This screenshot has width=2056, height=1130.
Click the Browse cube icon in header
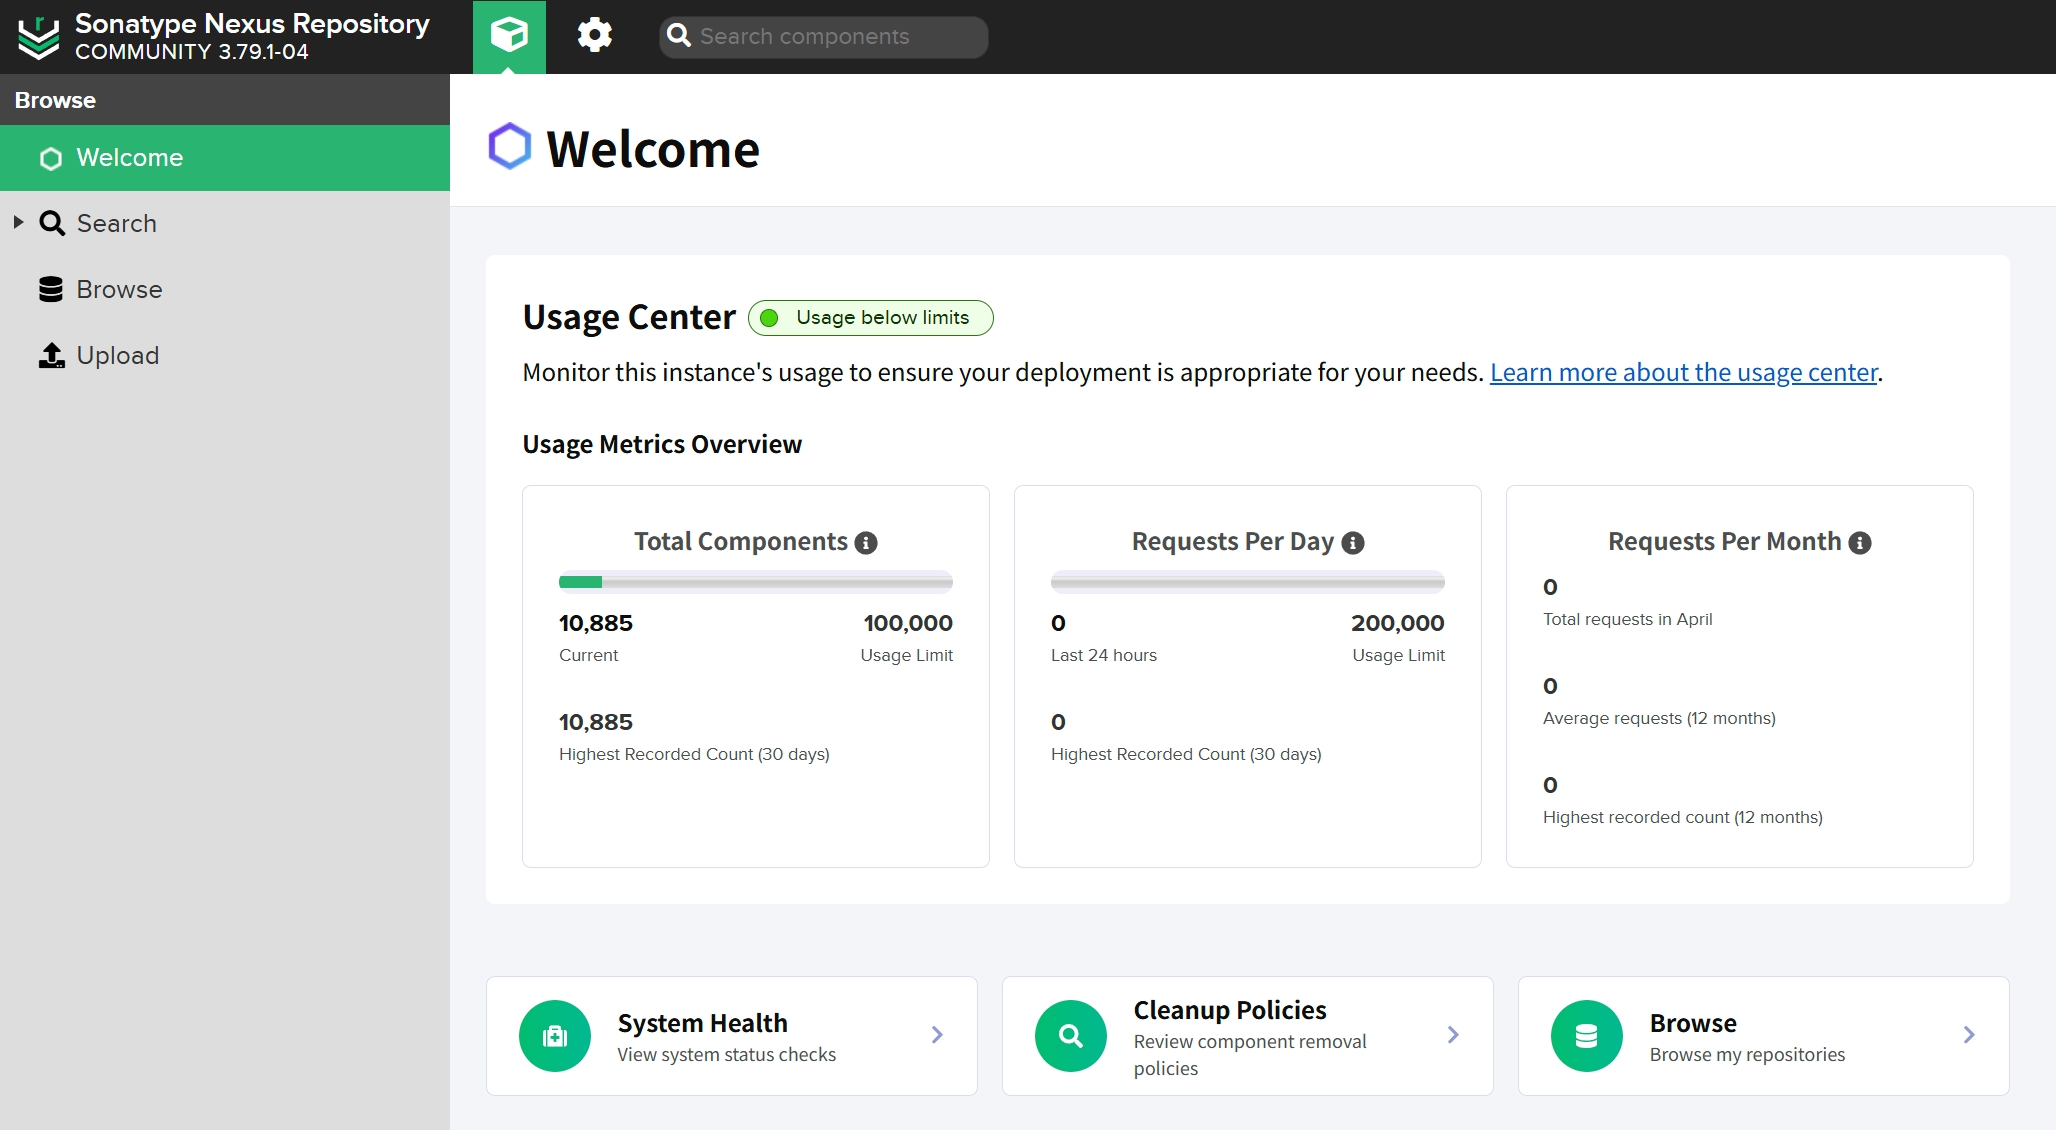[509, 36]
